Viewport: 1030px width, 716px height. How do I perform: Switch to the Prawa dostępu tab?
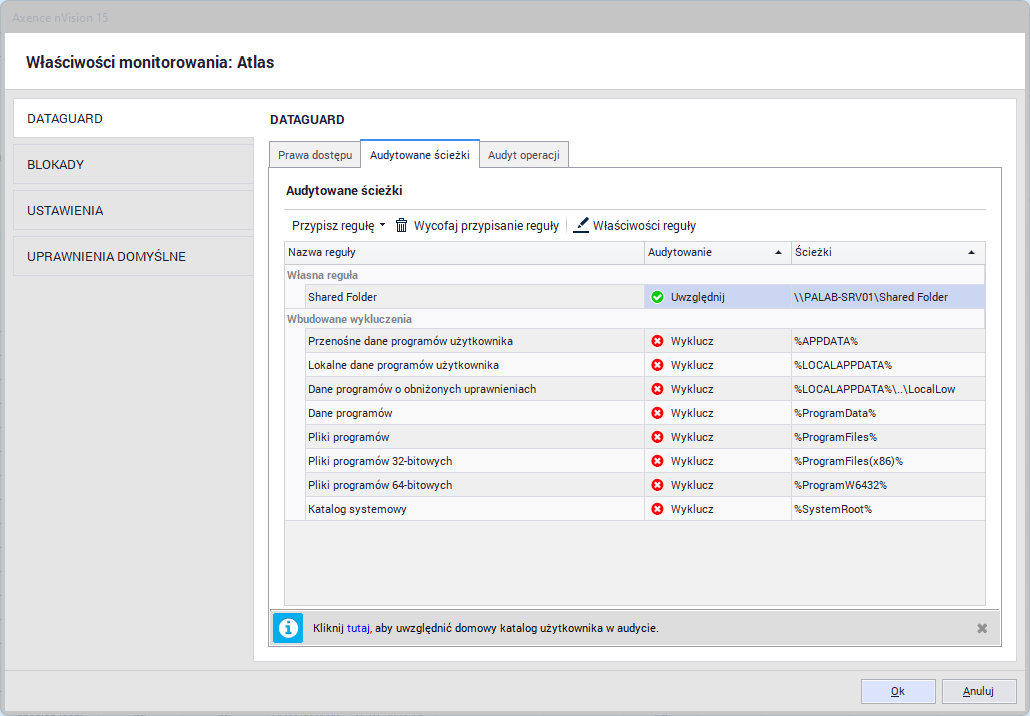(x=315, y=155)
